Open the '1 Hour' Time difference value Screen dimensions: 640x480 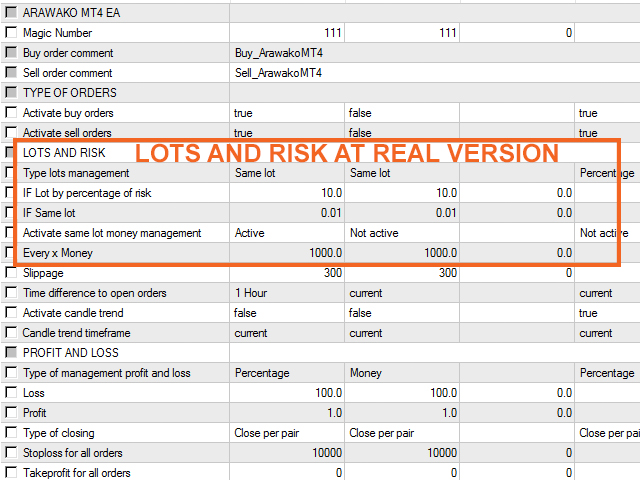[x=251, y=293]
